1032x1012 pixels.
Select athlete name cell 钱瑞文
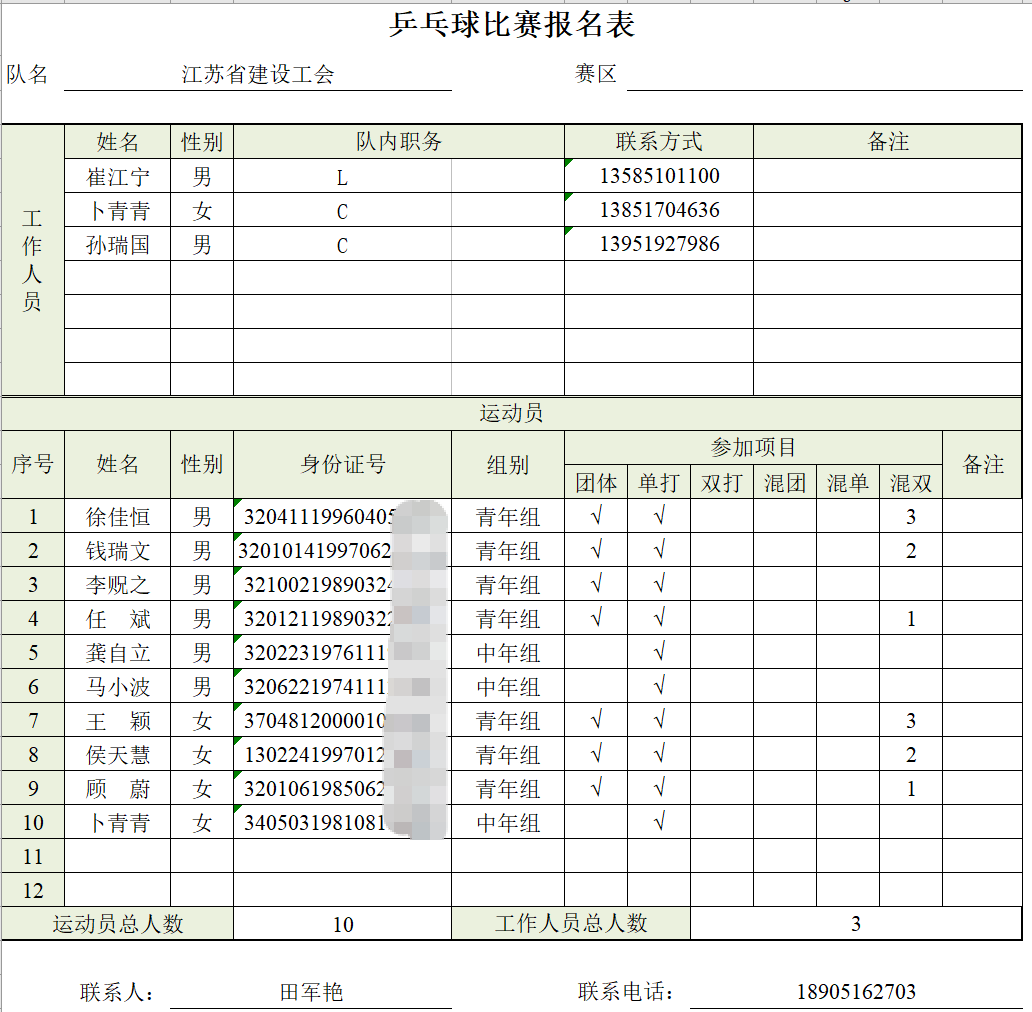click(x=118, y=550)
